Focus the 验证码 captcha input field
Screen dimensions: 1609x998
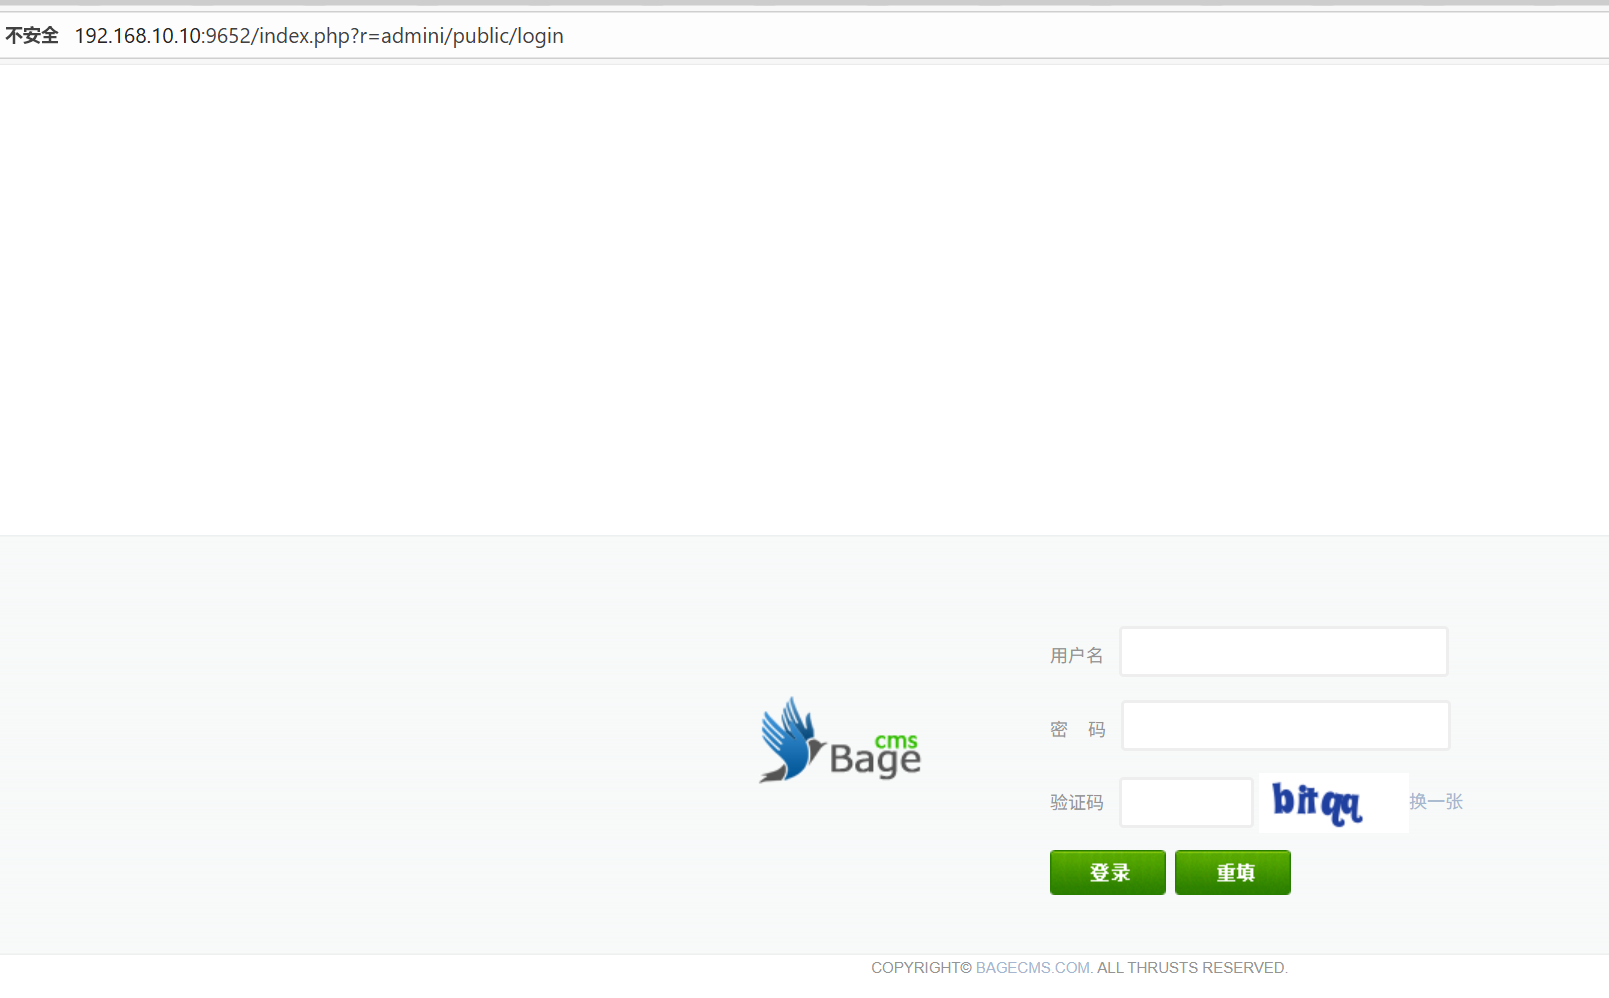tap(1186, 803)
